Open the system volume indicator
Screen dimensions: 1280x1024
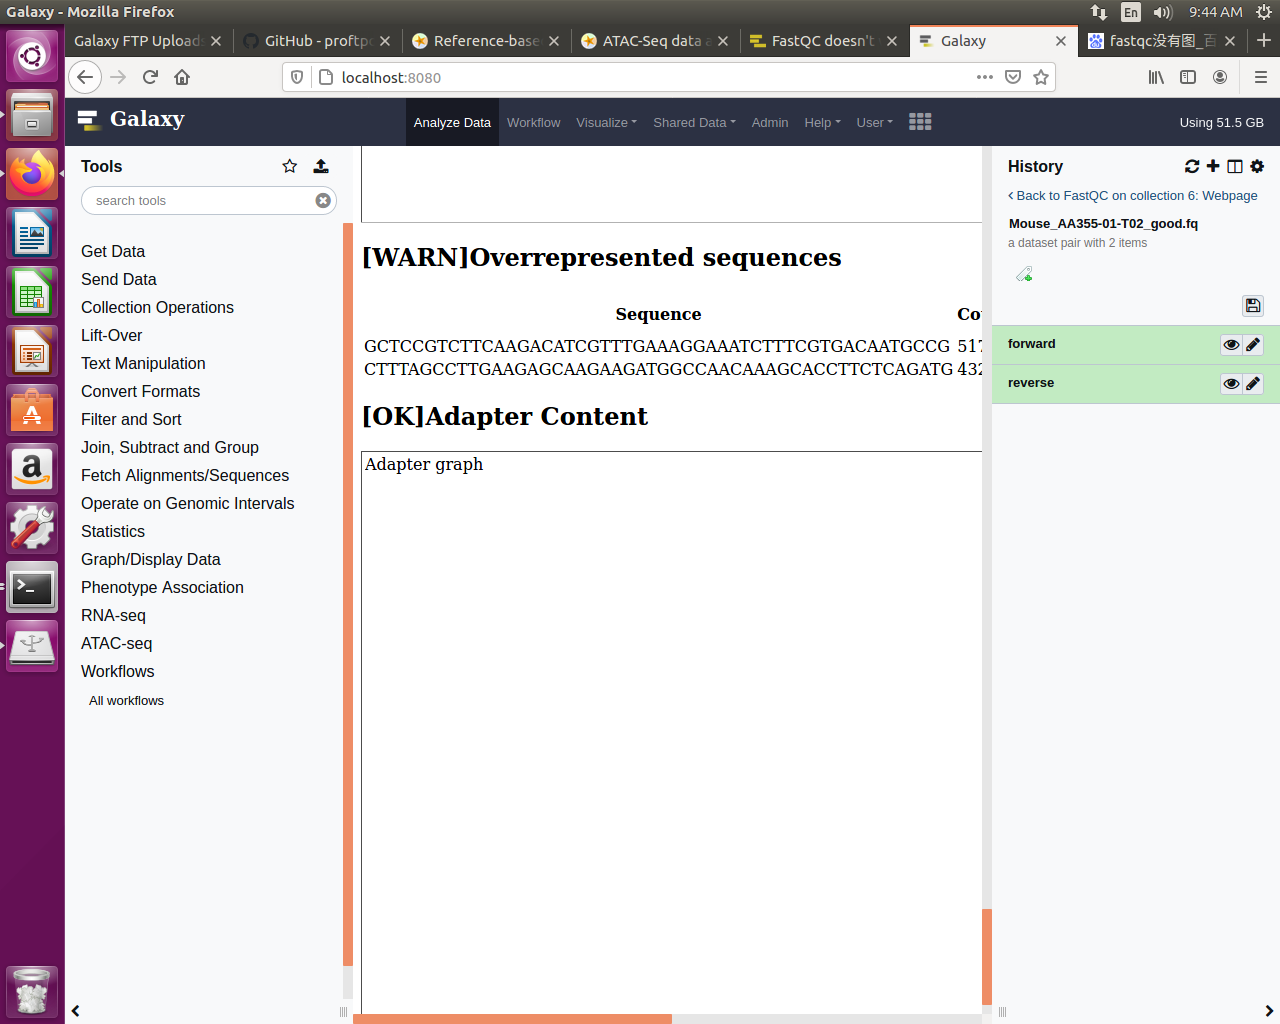(x=1162, y=12)
